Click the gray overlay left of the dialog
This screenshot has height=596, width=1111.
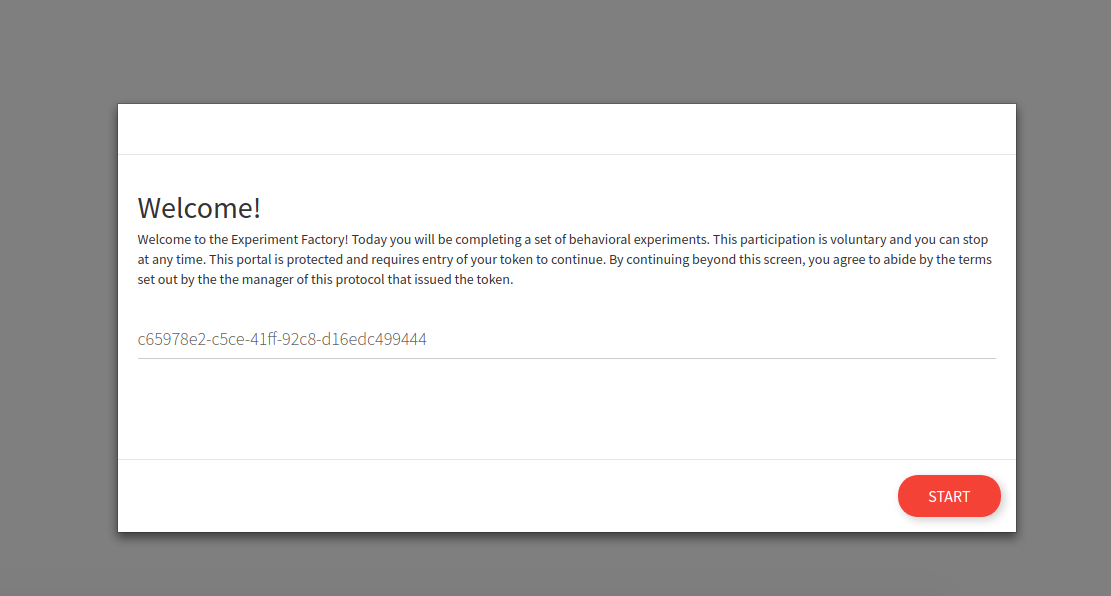(x=58, y=317)
